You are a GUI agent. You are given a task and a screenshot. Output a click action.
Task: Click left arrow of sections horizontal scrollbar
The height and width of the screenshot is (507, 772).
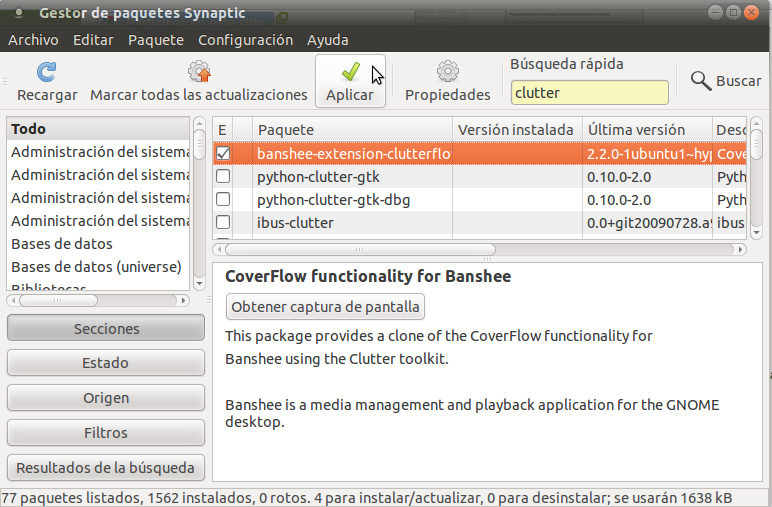(13, 300)
